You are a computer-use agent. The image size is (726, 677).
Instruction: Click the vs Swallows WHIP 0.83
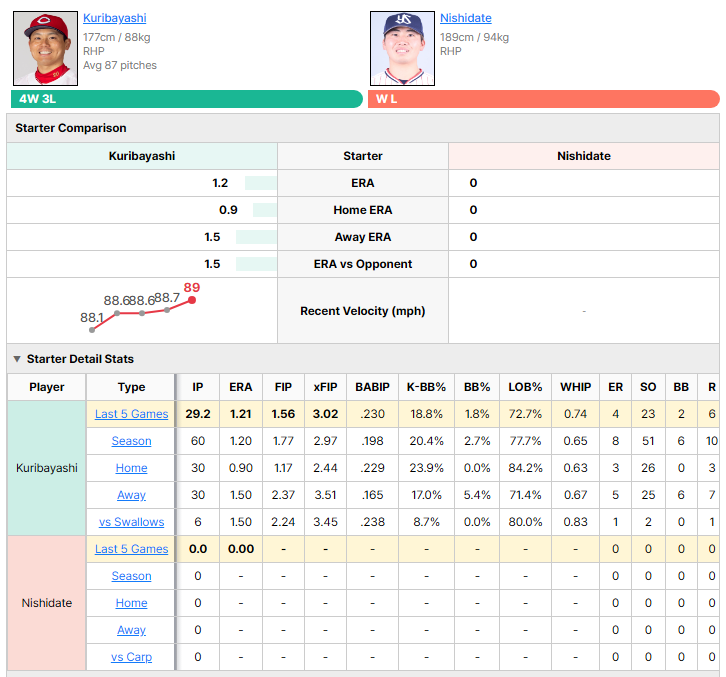(x=576, y=522)
